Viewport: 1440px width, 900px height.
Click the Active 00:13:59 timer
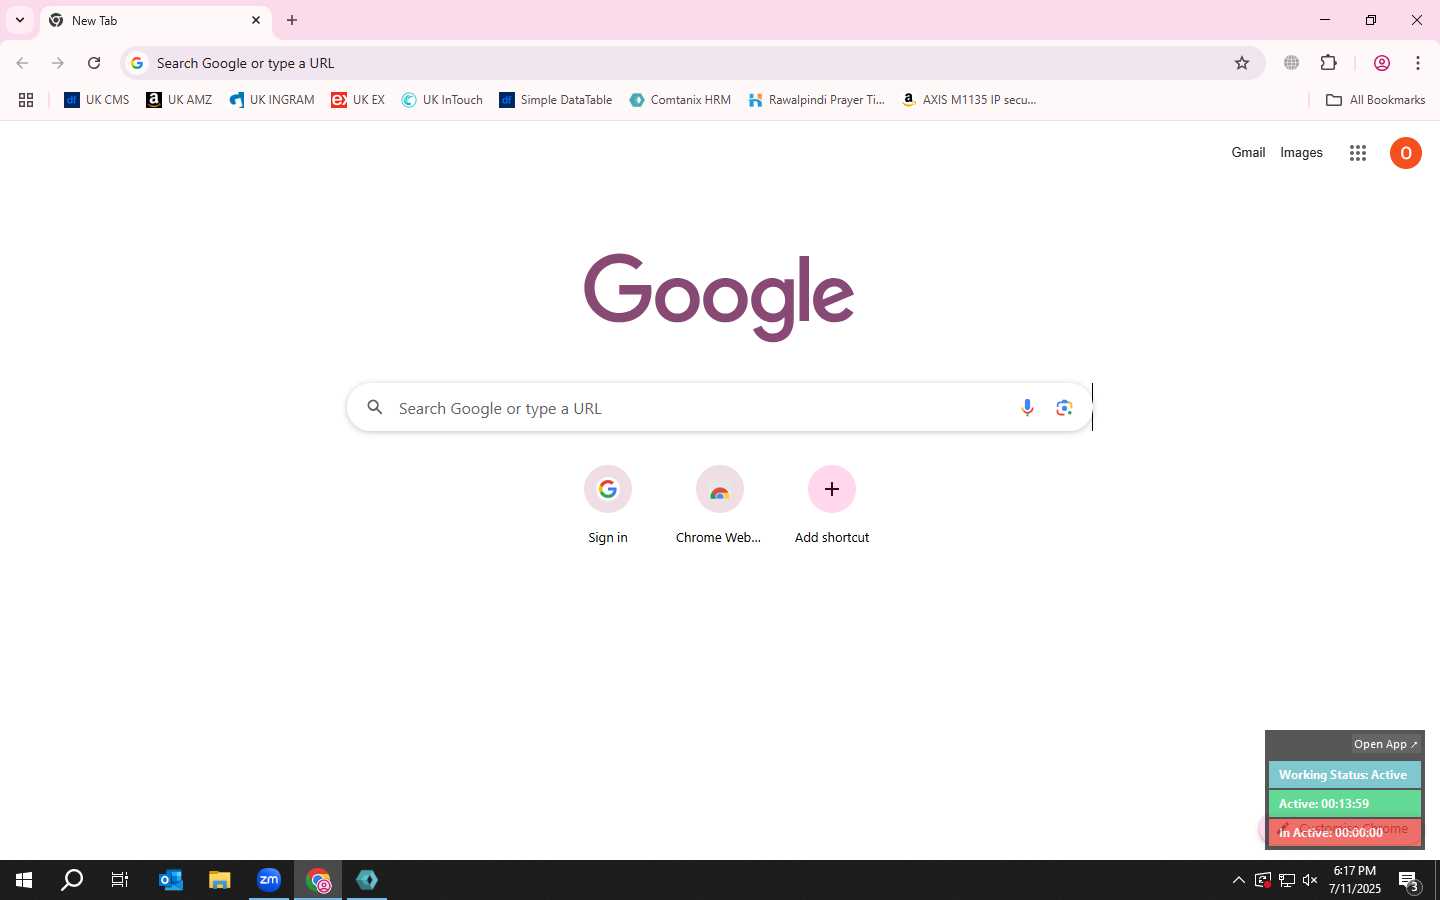point(1344,803)
